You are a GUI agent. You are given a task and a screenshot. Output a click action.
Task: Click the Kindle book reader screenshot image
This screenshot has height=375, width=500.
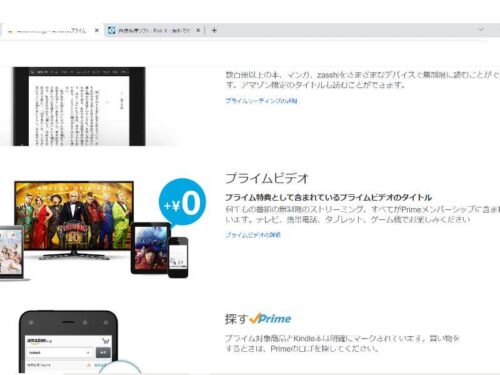(x=79, y=106)
